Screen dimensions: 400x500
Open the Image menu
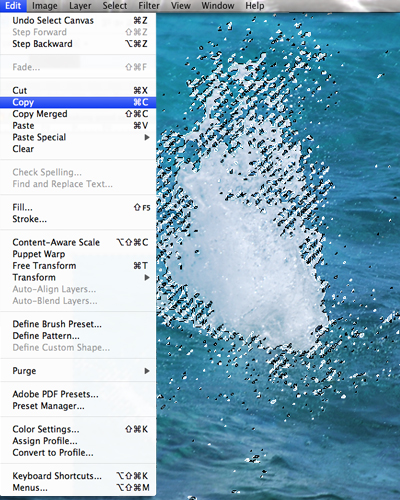click(45, 6)
